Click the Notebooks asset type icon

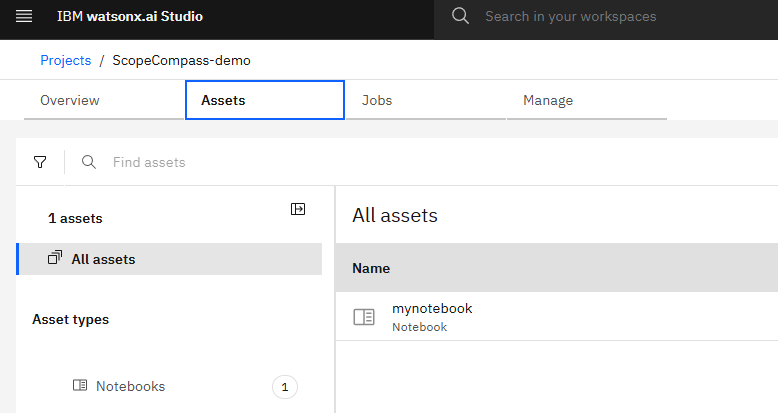tap(80, 386)
